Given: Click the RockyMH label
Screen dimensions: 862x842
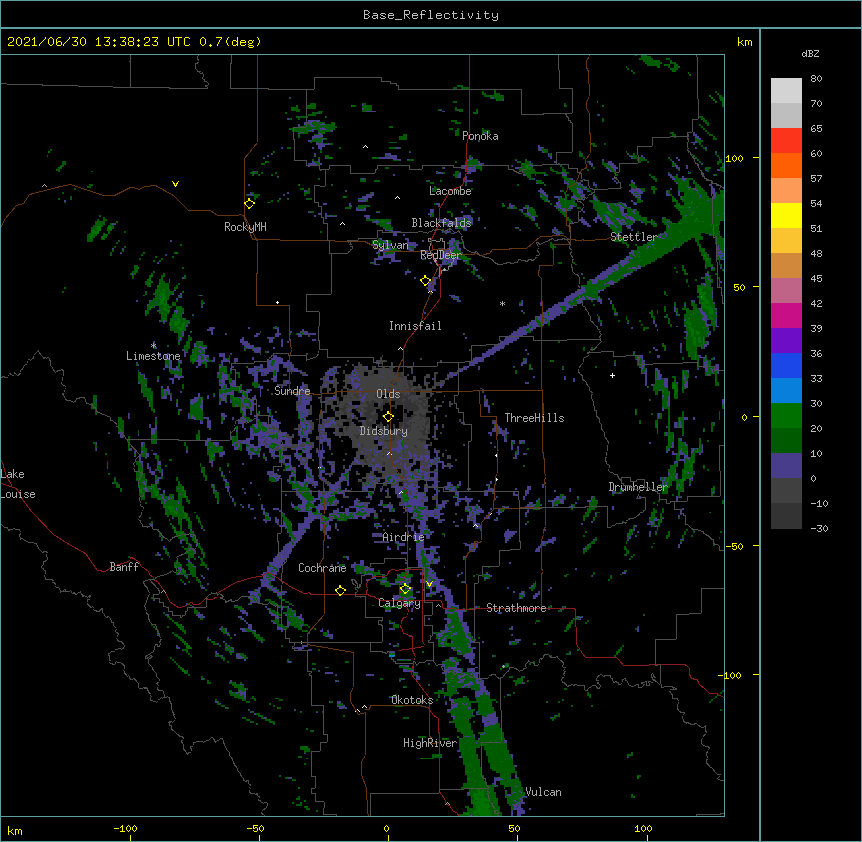Looking at the screenshot, I should [245, 227].
